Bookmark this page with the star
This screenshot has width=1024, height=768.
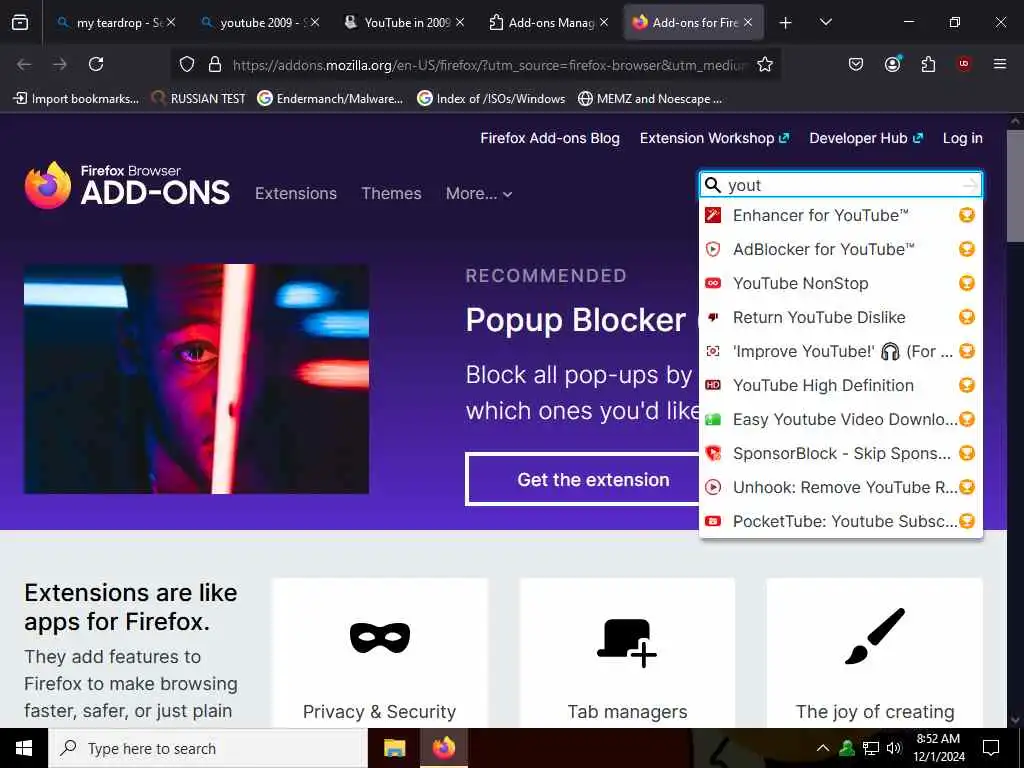pos(765,64)
